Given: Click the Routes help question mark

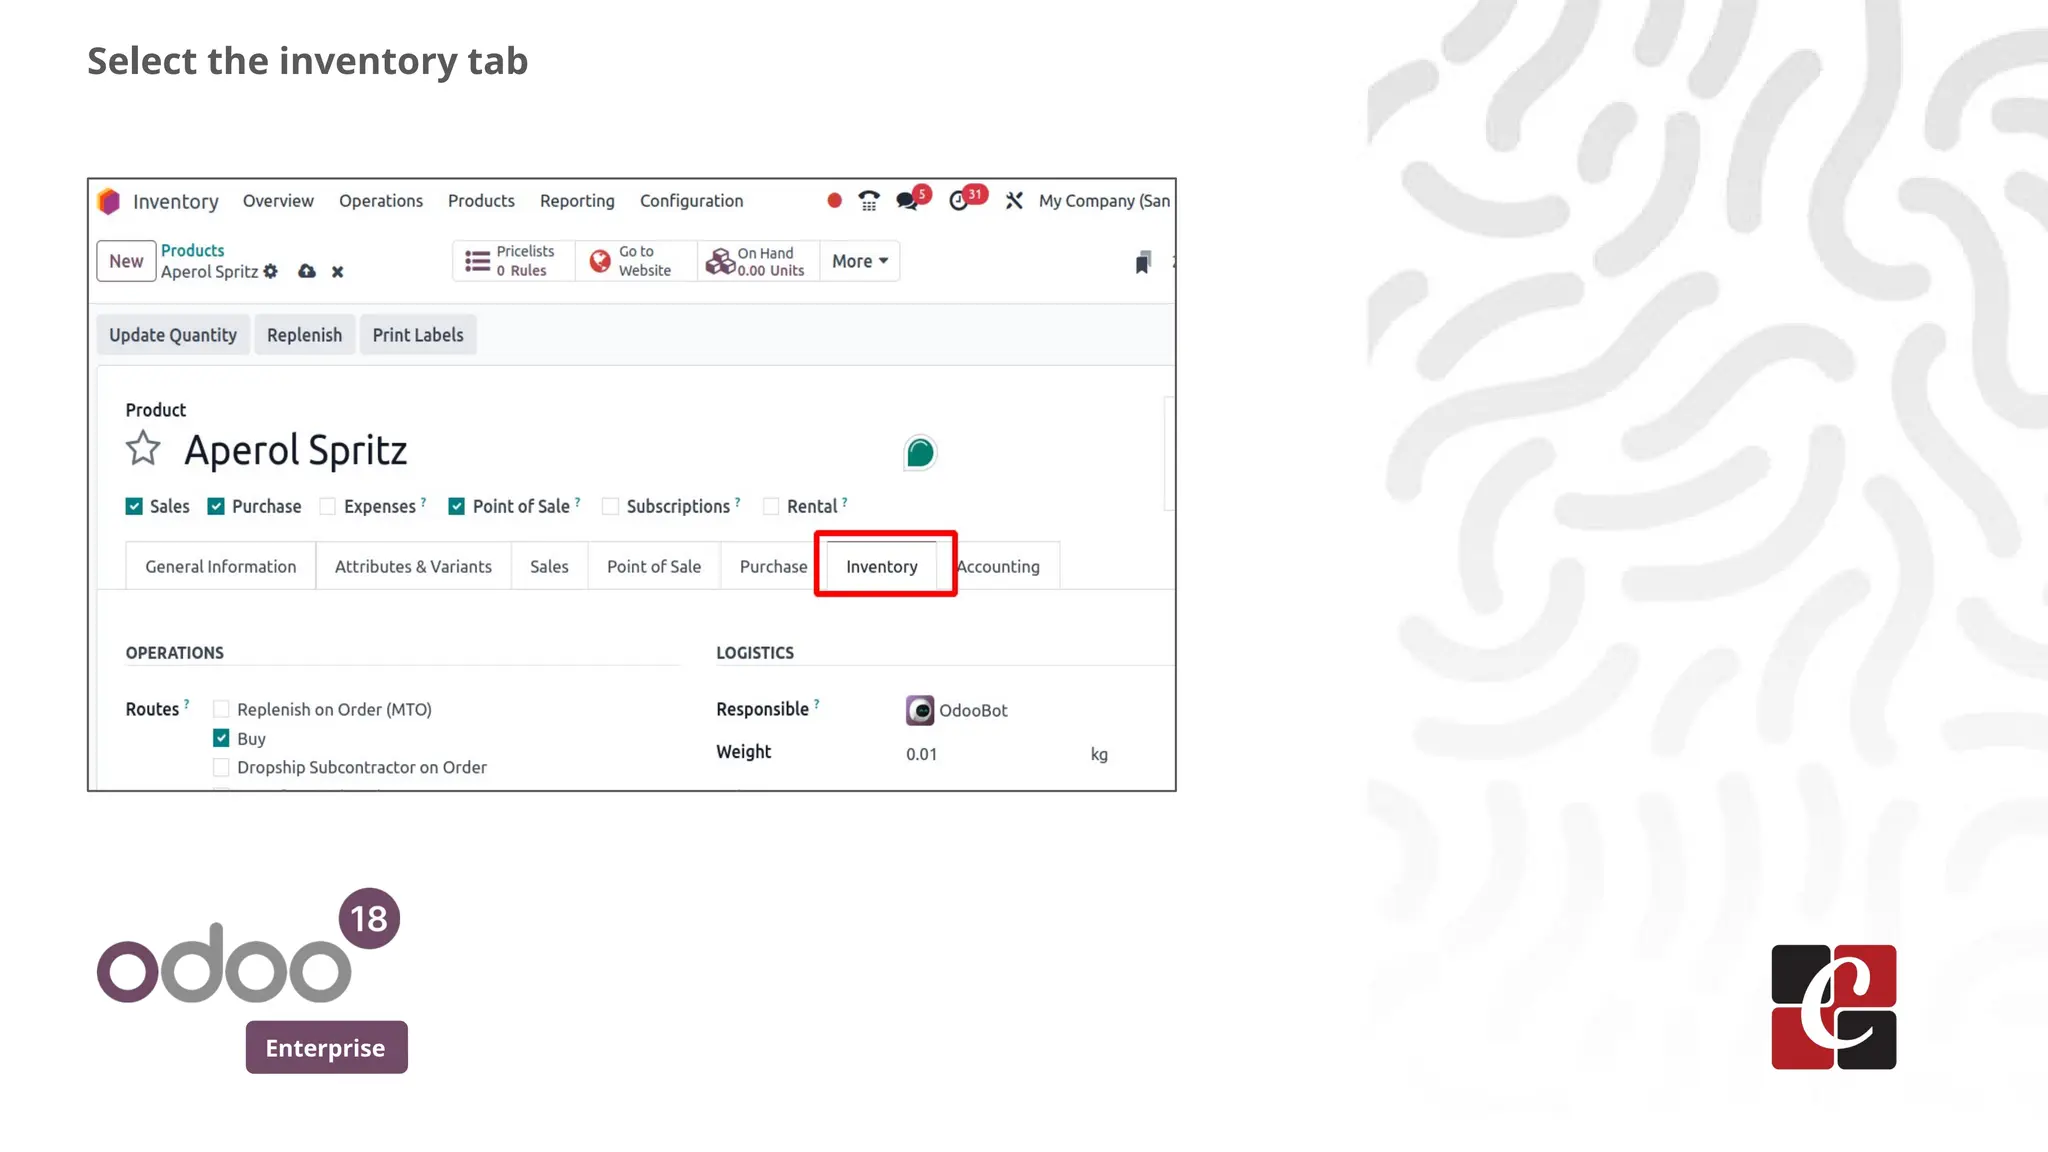Looking at the screenshot, I should pyautogui.click(x=187, y=704).
